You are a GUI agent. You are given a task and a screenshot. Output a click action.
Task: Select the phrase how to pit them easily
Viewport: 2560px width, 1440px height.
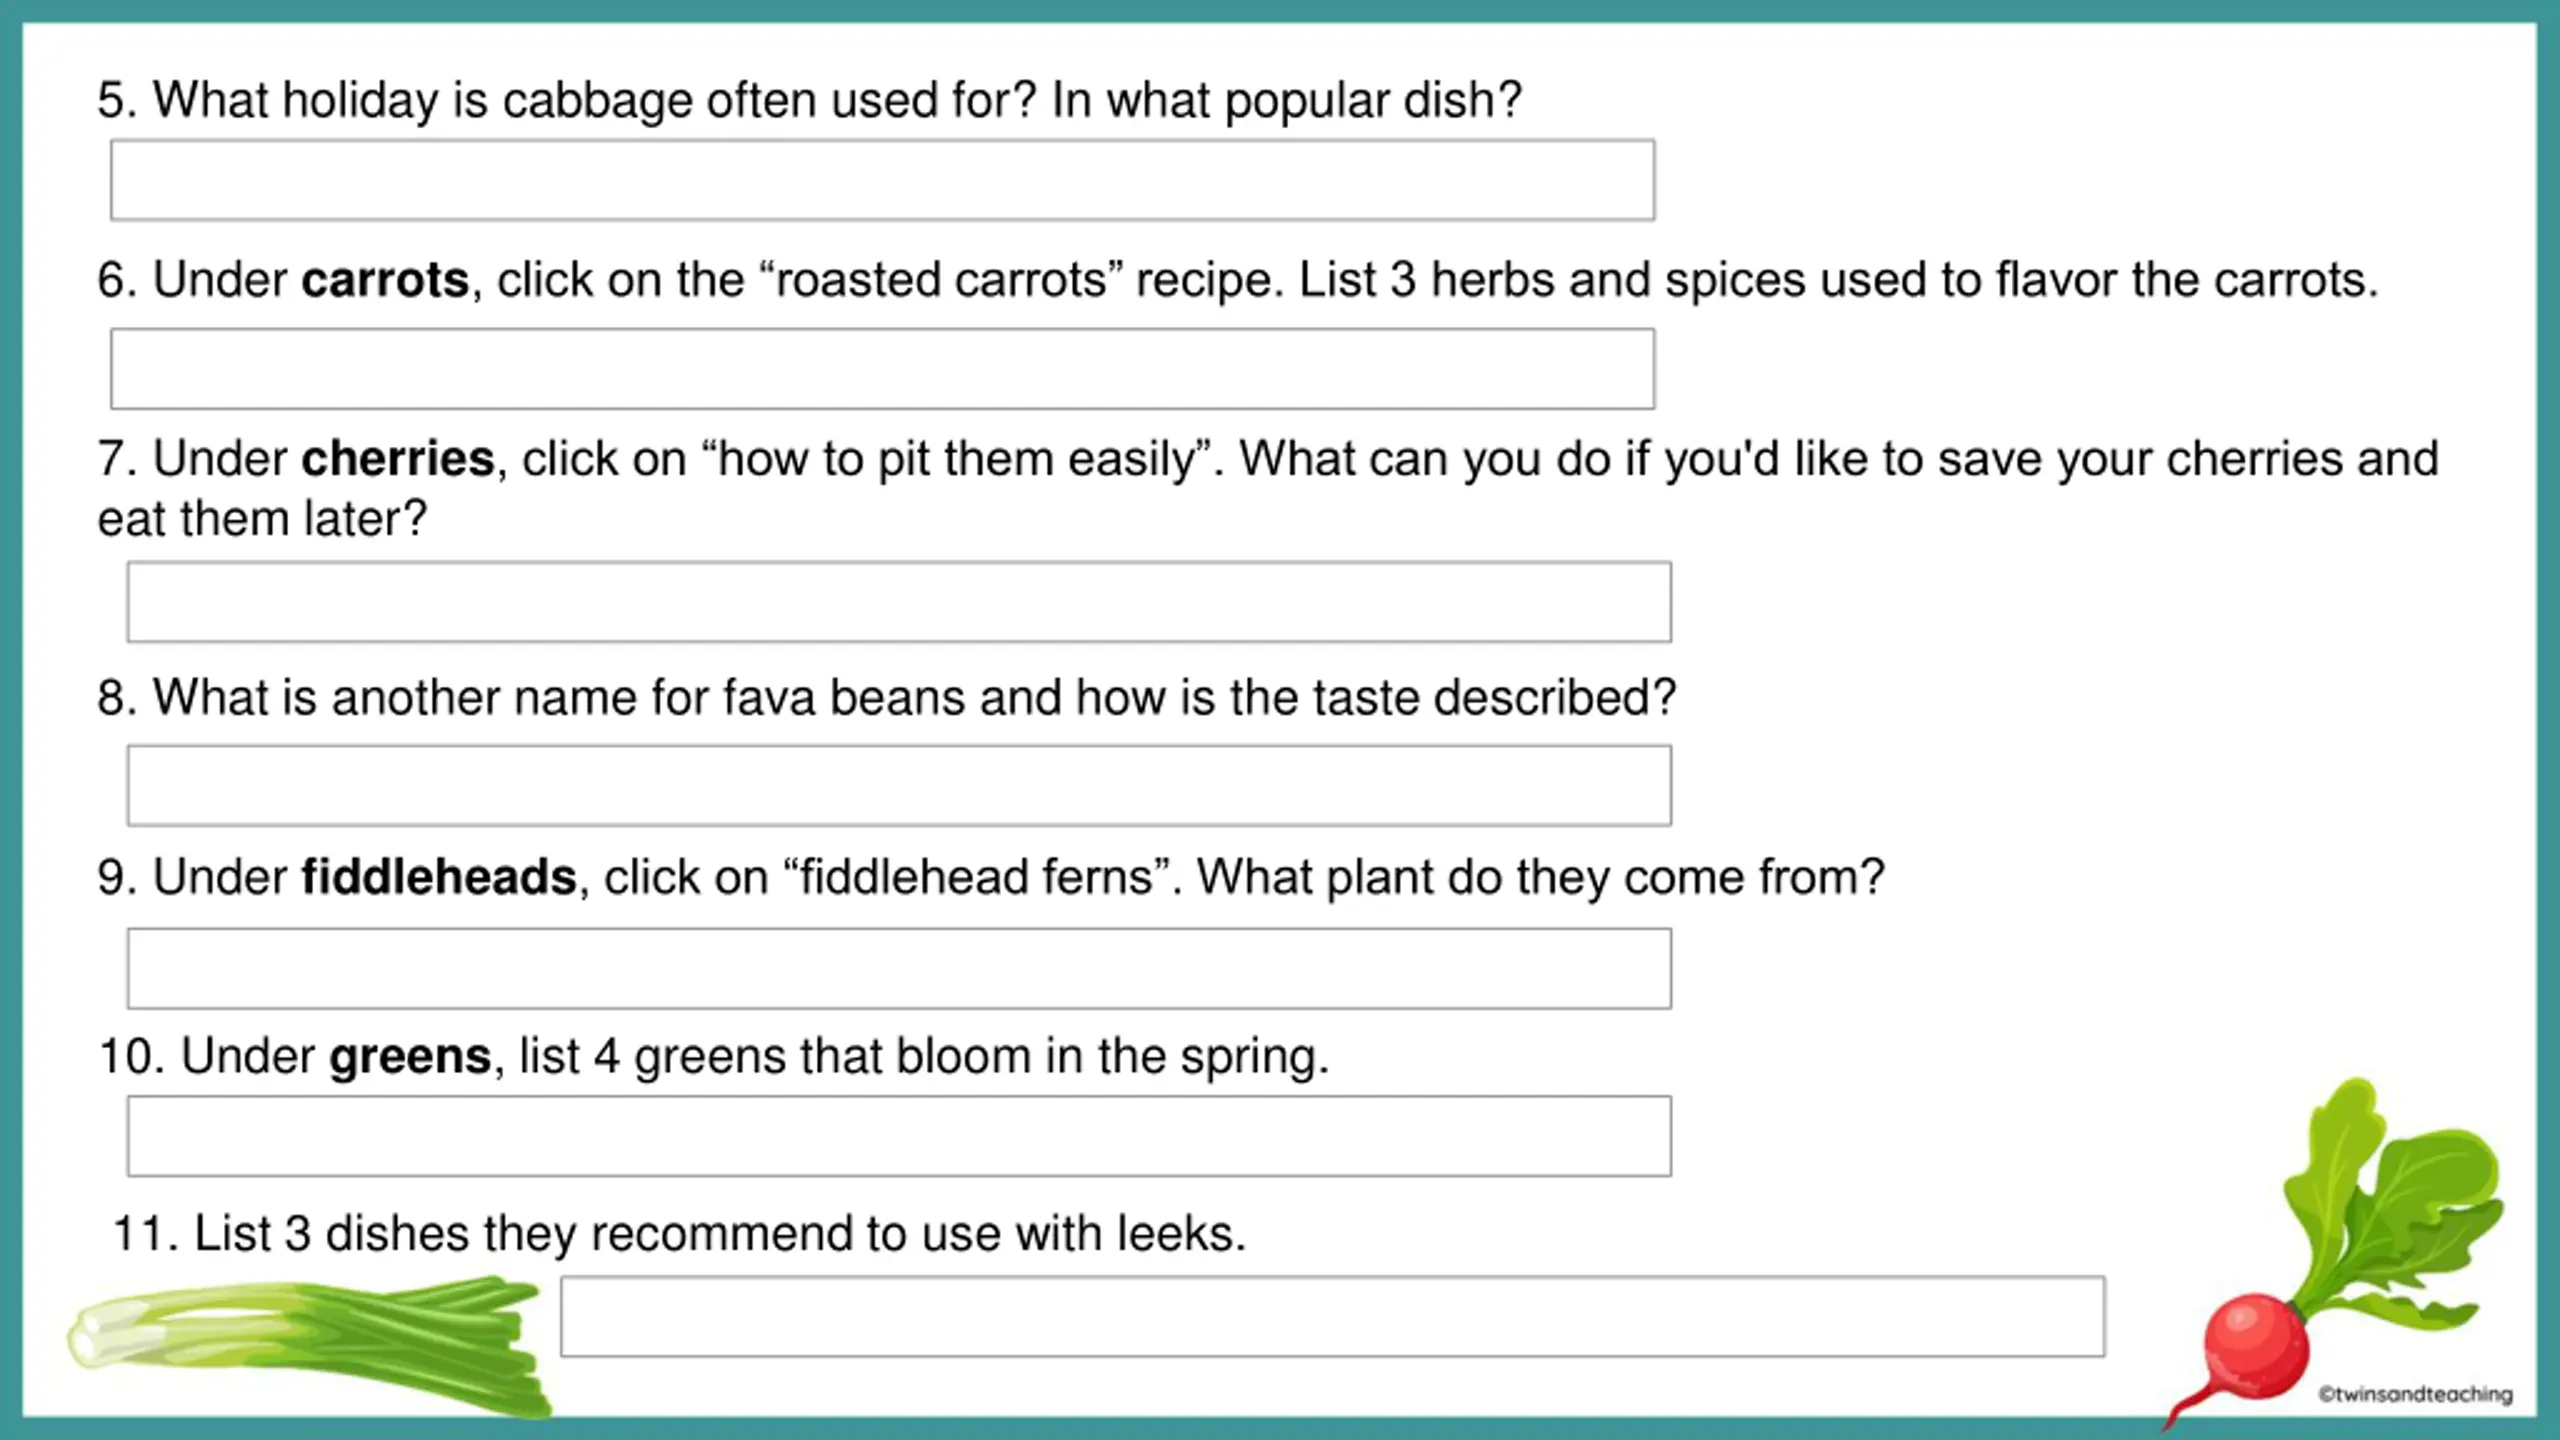pyautogui.click(x=957, y=460)
